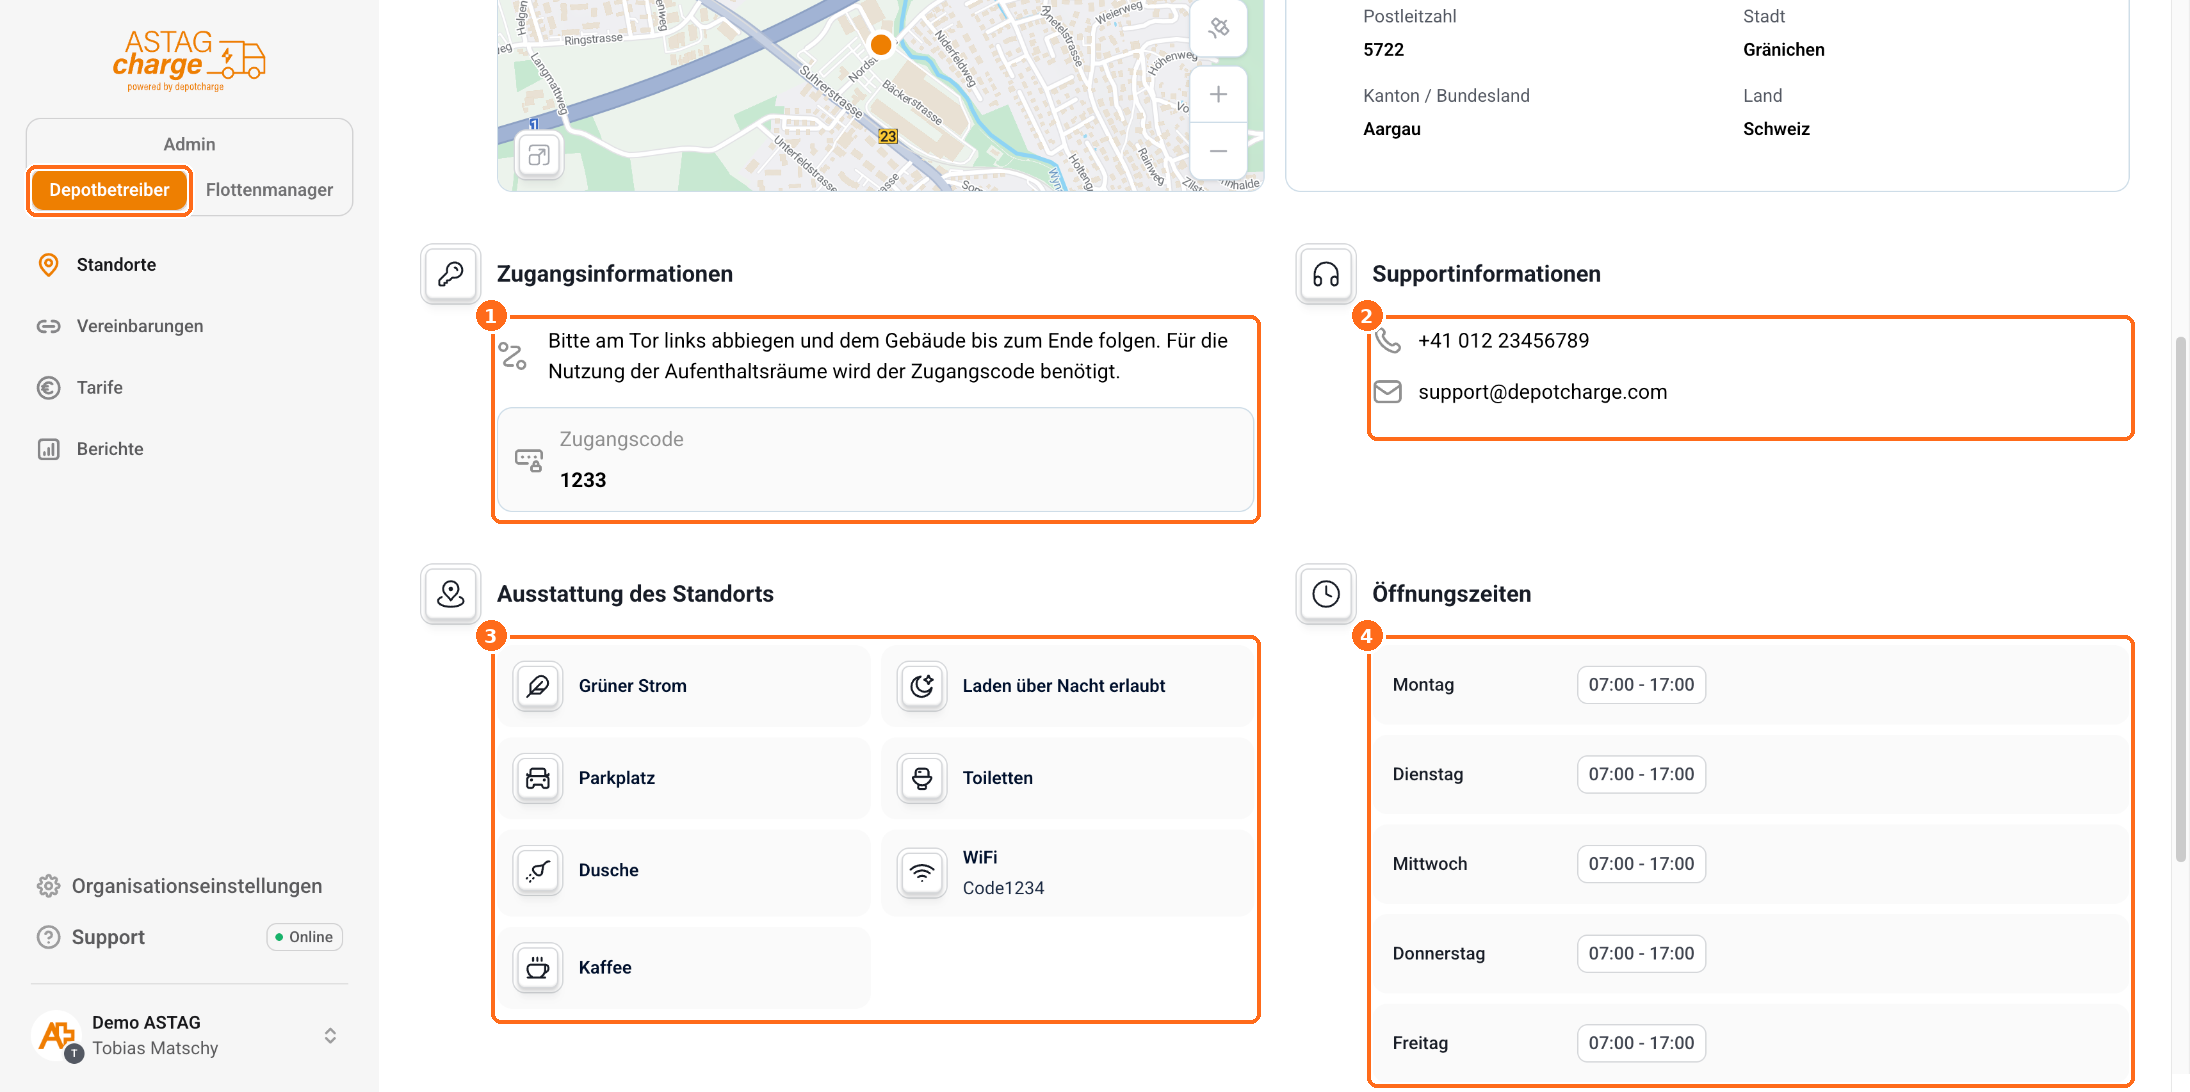Click the Postleitzahl value 5722
The height and width of the screenshot is (1092, 2190).
(1384, 50)
